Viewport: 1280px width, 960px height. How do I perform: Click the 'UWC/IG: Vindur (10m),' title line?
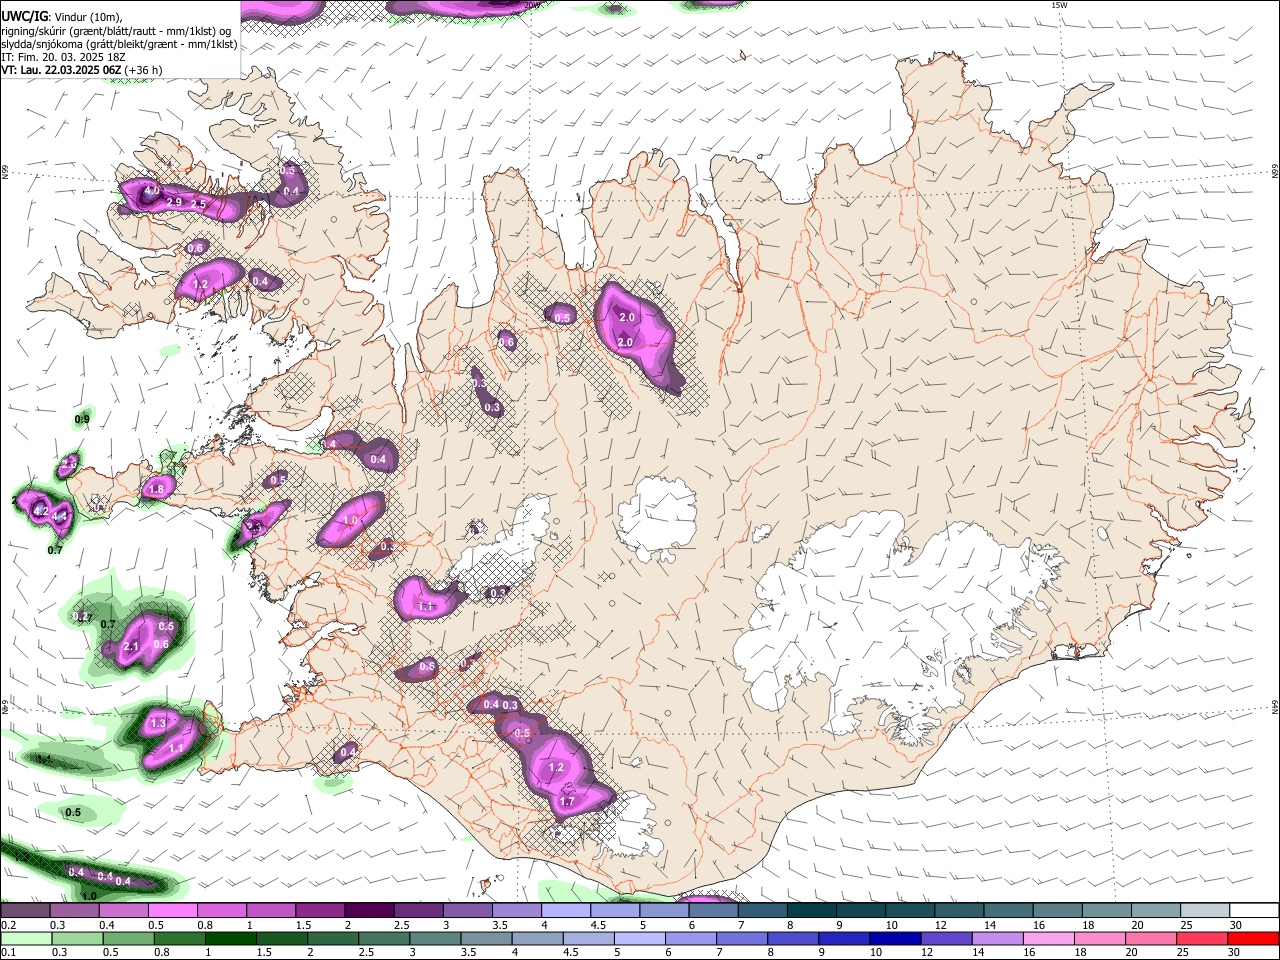tap(61, 16)
